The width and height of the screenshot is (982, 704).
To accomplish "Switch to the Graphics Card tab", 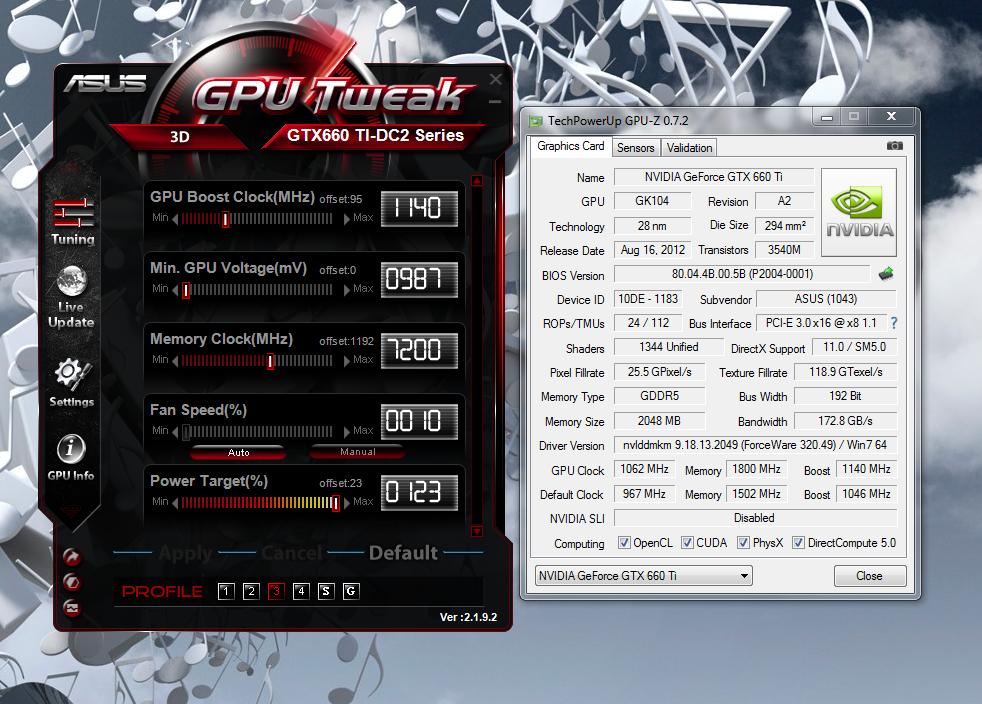I will tap(571, 146).
